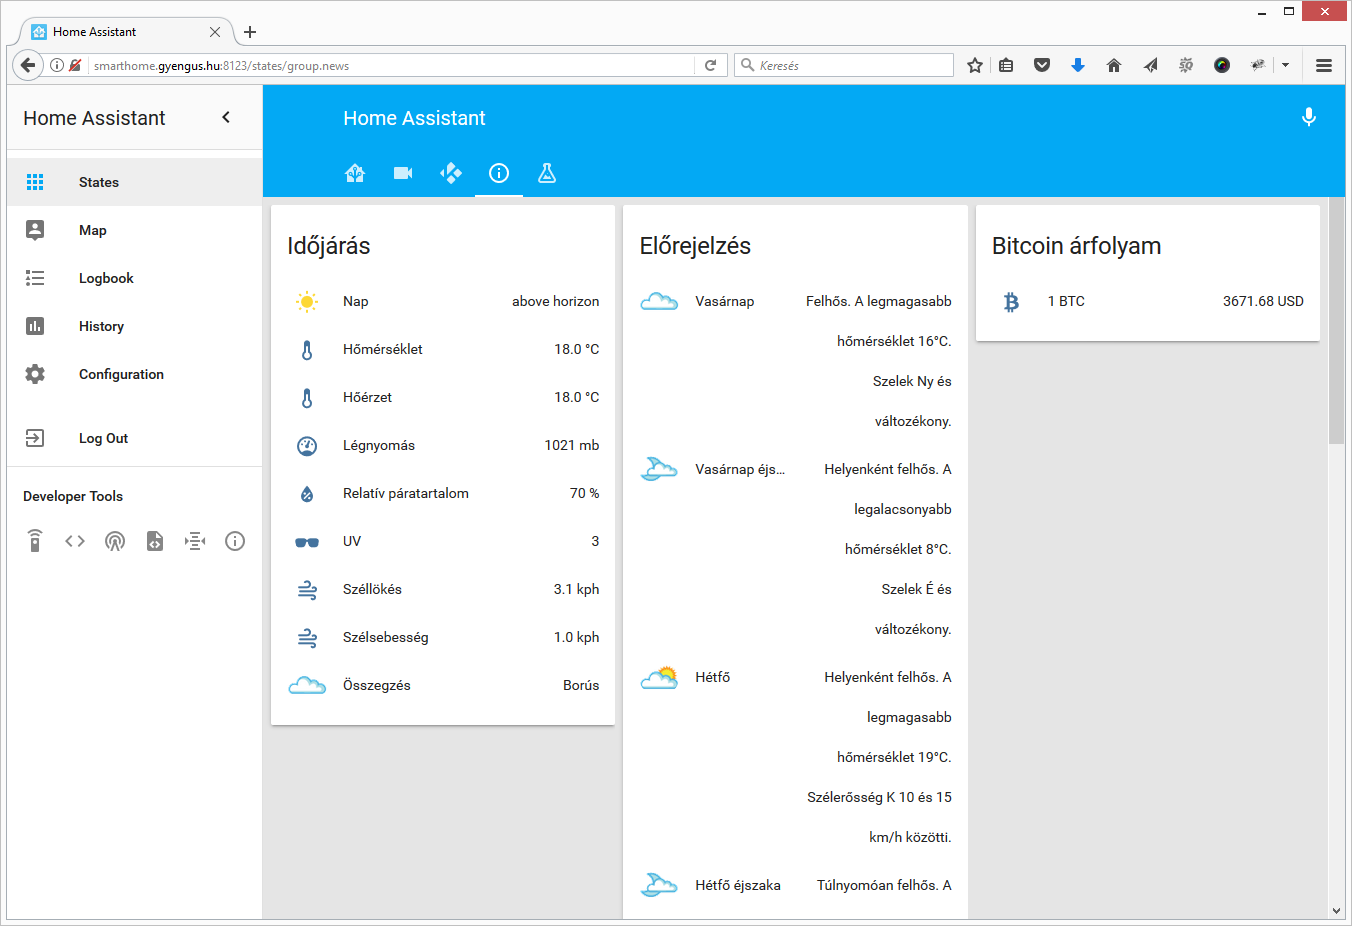
Task: Switch to the camera view tab
Action: 403,173
